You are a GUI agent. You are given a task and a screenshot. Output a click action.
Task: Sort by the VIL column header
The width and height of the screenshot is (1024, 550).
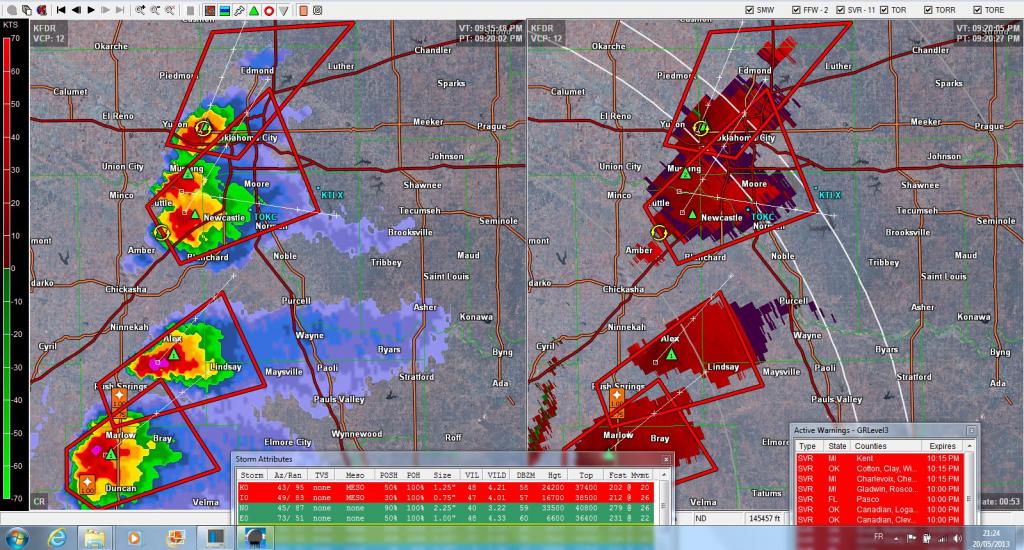pos(472,475)
